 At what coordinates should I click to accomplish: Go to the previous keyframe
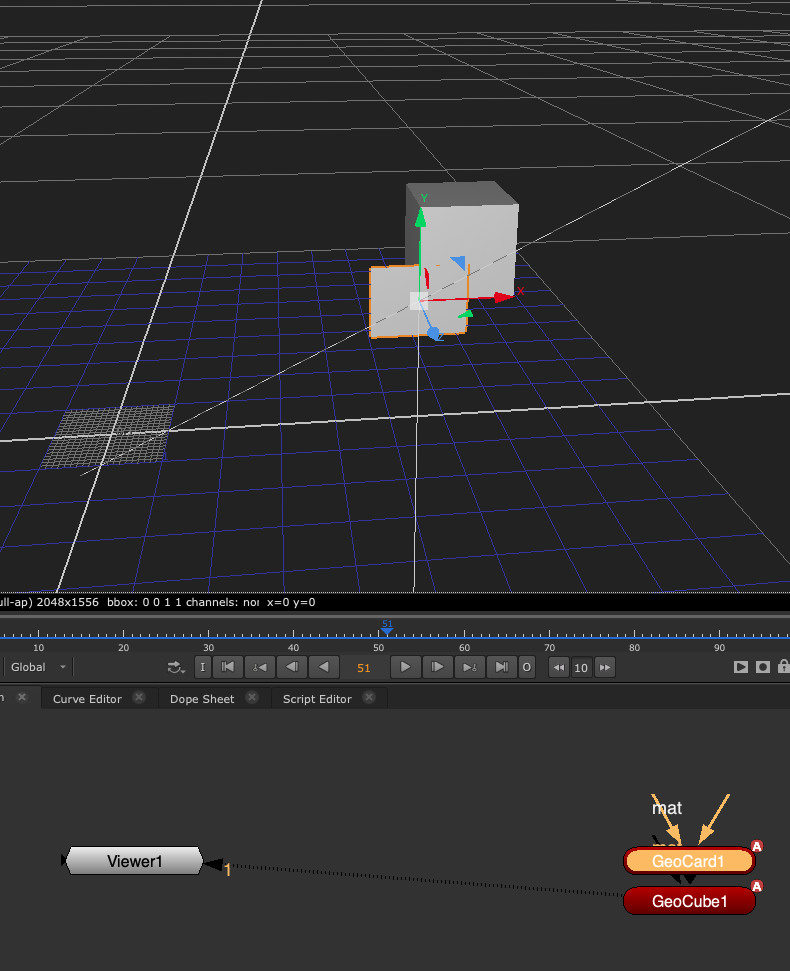pyautogui.click(x=259, y=667)
